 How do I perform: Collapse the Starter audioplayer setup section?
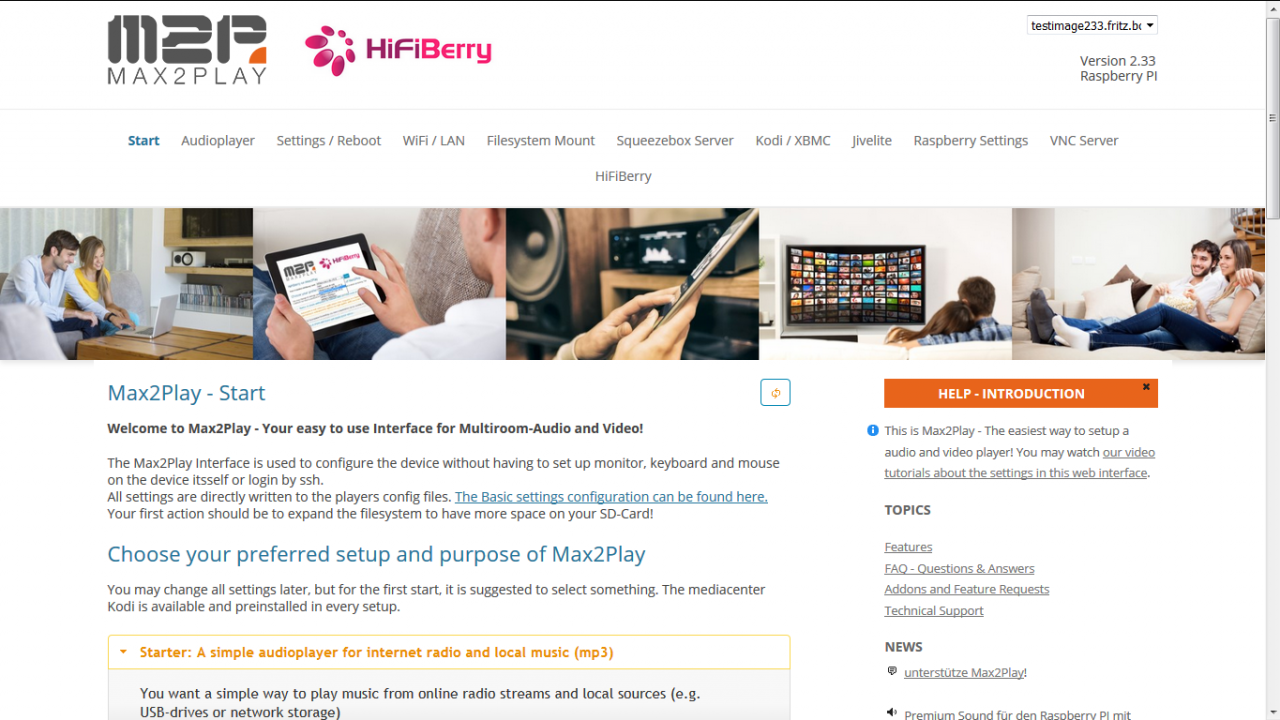(x=449, y=652)
